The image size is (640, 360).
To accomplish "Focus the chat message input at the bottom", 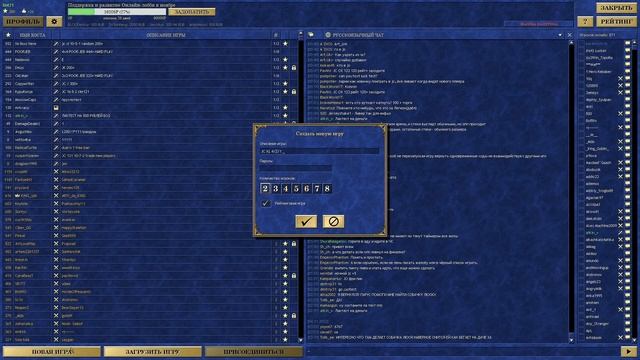I will coord(461,351).
